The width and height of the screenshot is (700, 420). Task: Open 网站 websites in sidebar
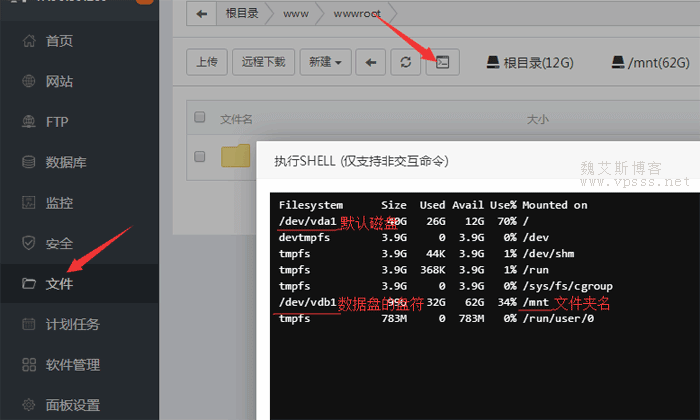[60, 81]
